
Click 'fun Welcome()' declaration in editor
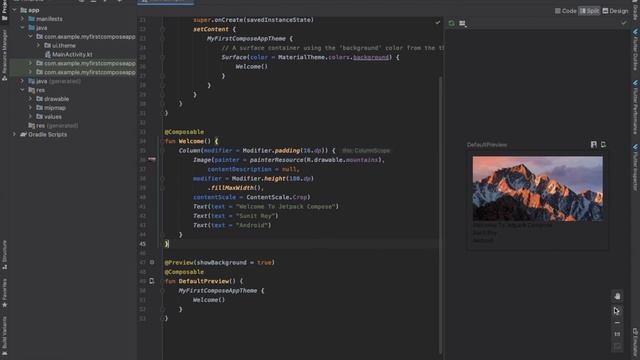coord(188,141)
